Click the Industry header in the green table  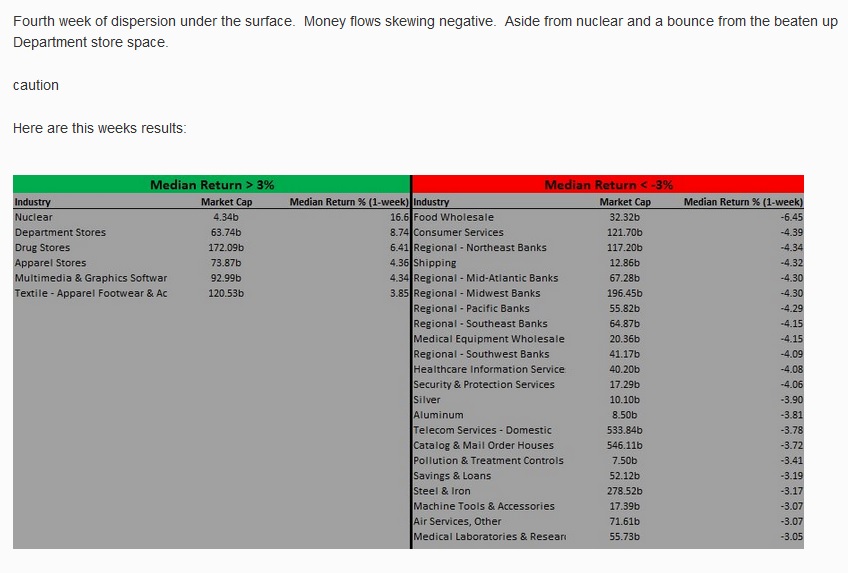tap(32, 202)
